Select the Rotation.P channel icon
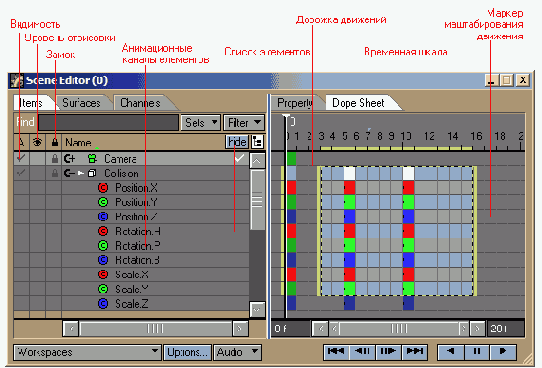The width and height of the screenshot is (542, 368). click(103, 245)
